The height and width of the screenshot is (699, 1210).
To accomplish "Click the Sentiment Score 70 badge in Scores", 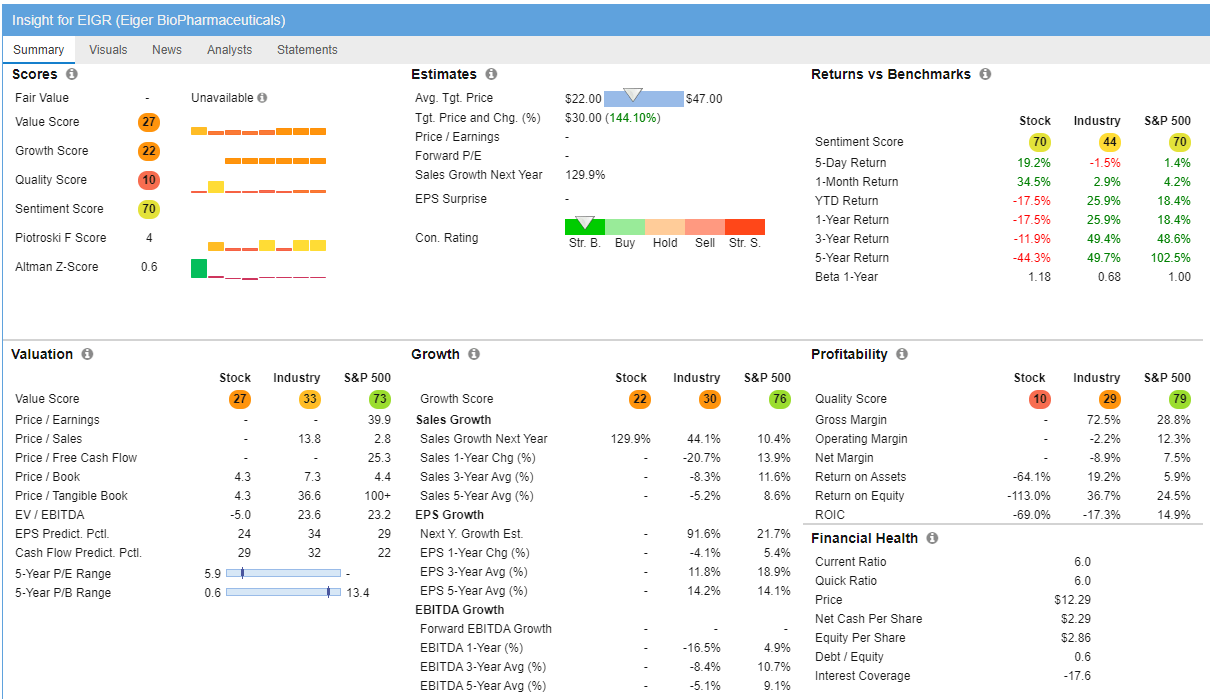I will (149, 209).
